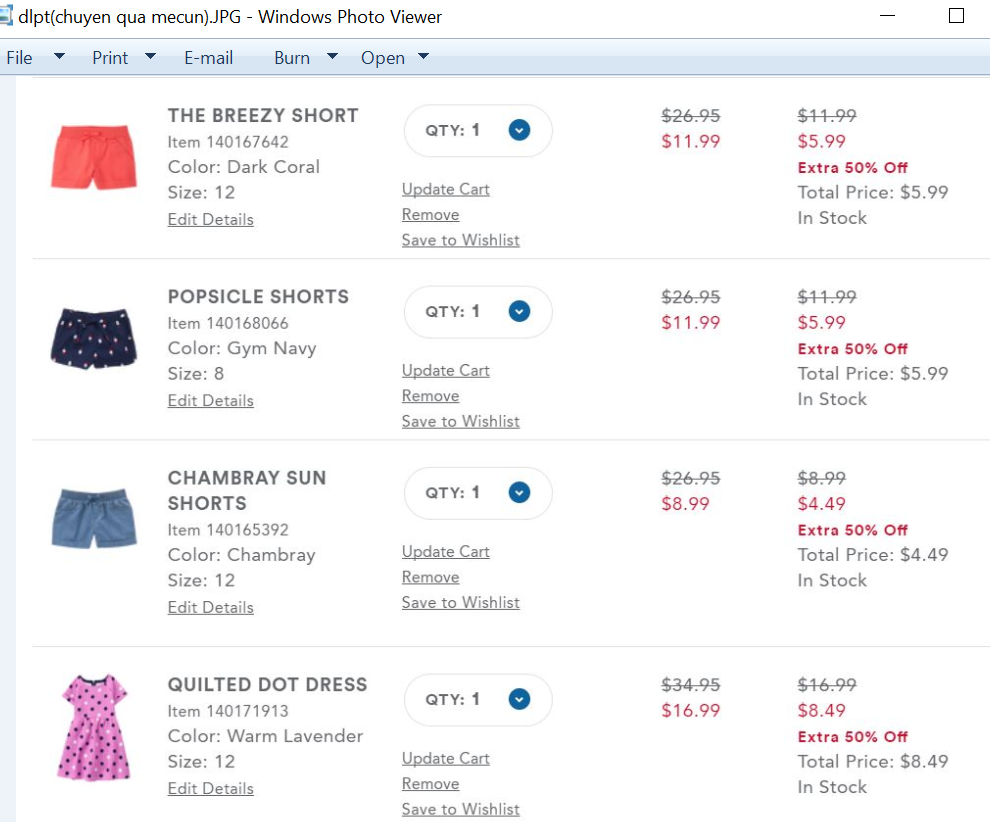Open the Print menu dropdown
This screenshot has width=990, height=822.
point(150,57)
